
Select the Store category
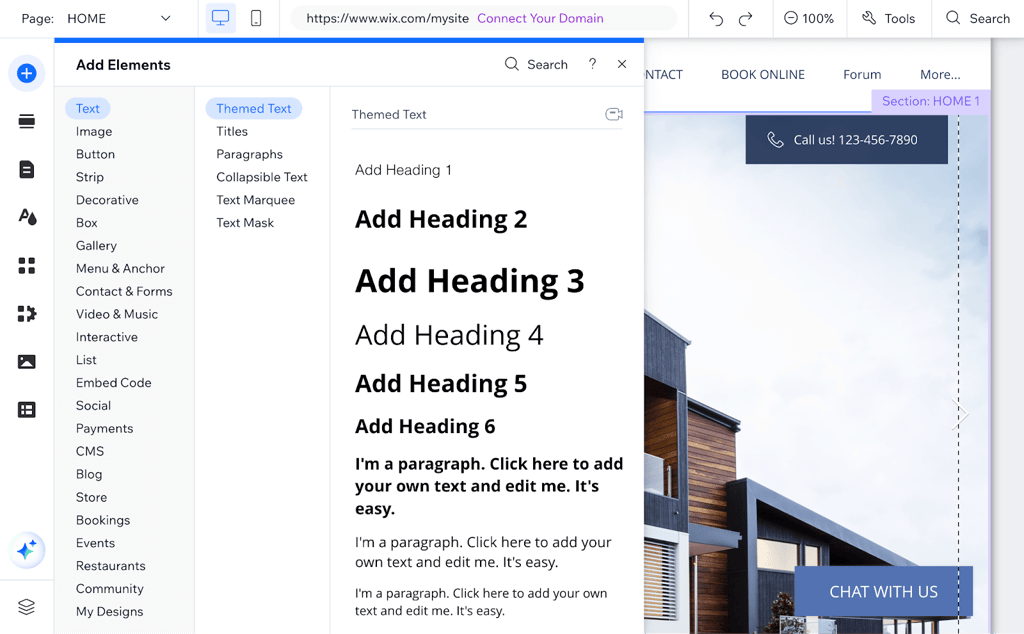[91, 497]
